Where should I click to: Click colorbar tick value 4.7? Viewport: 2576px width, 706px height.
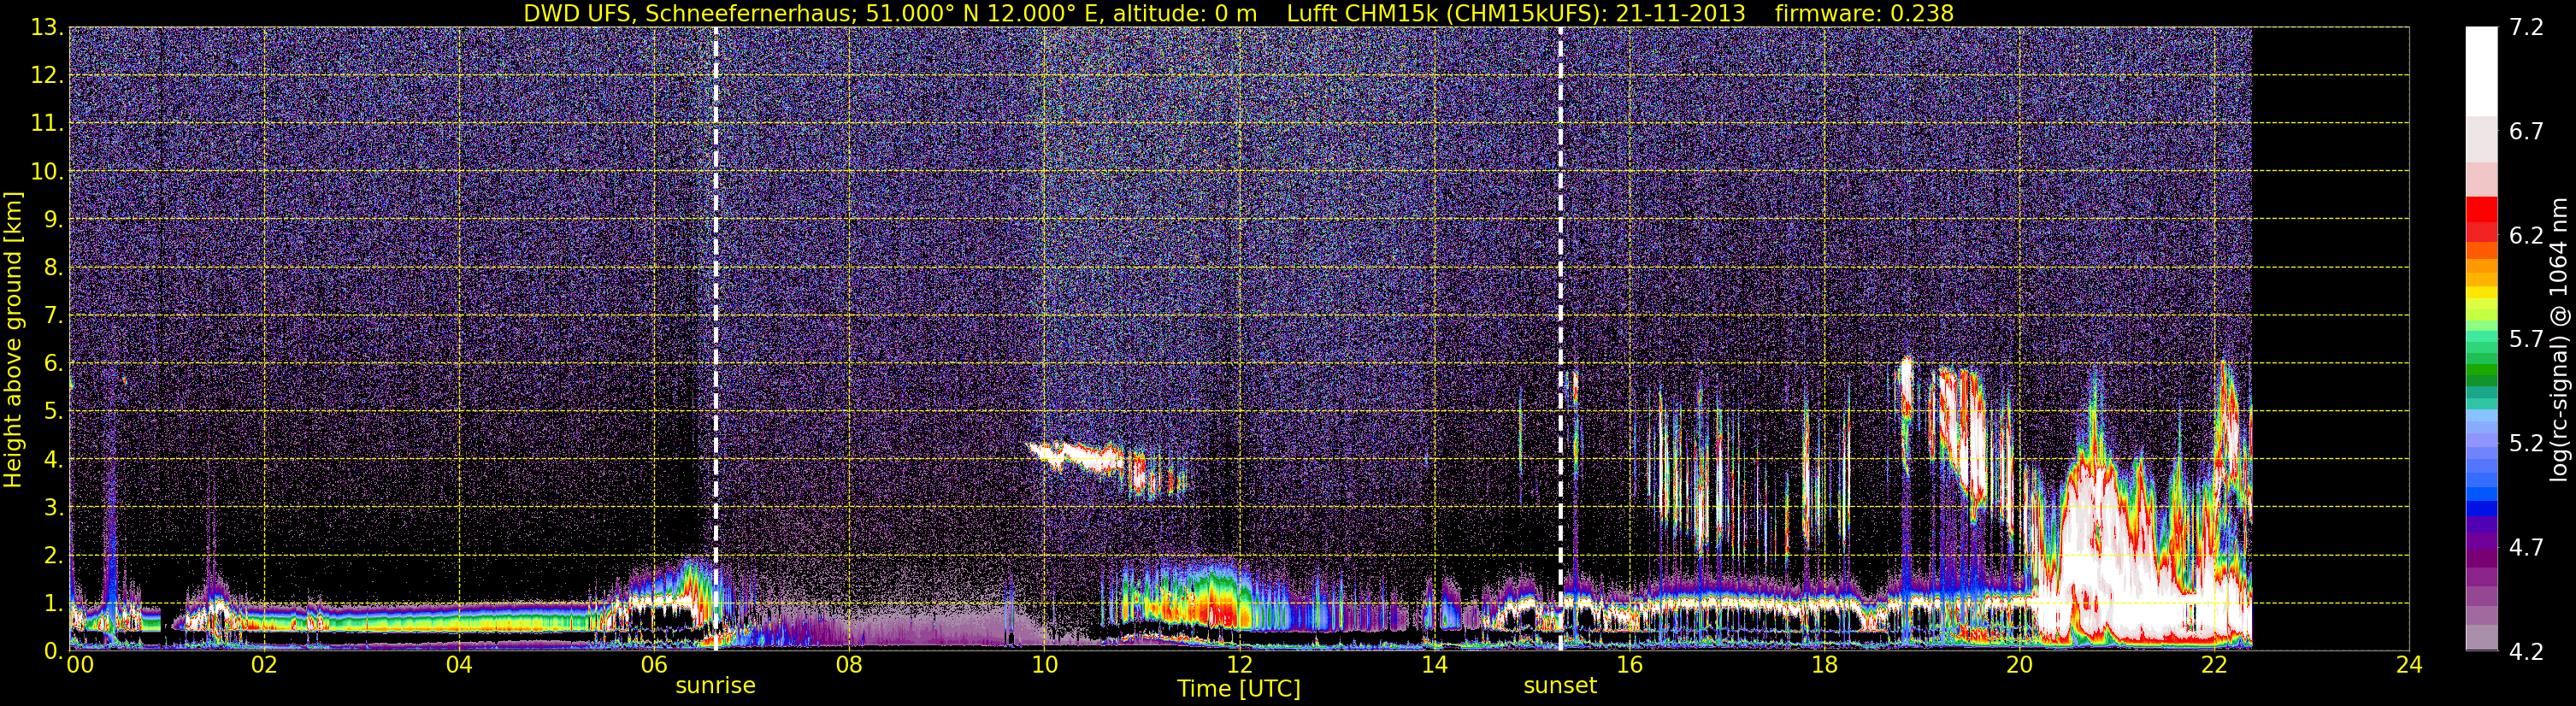pos(2525,547)
